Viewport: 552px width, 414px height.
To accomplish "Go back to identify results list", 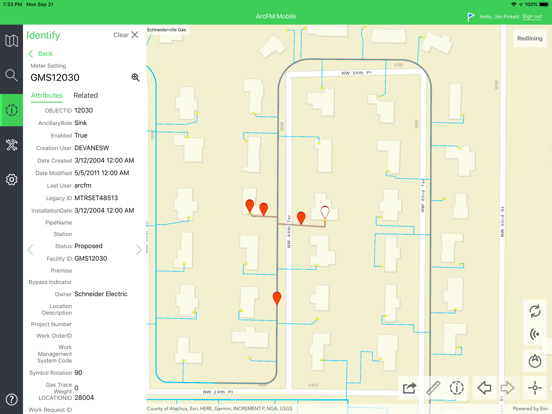I will 40,54.
